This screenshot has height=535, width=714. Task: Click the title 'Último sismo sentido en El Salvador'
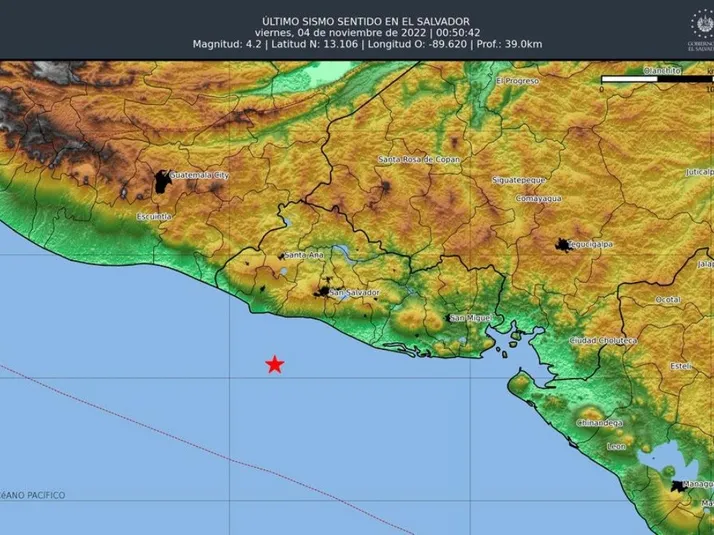[x=365, y=21]
